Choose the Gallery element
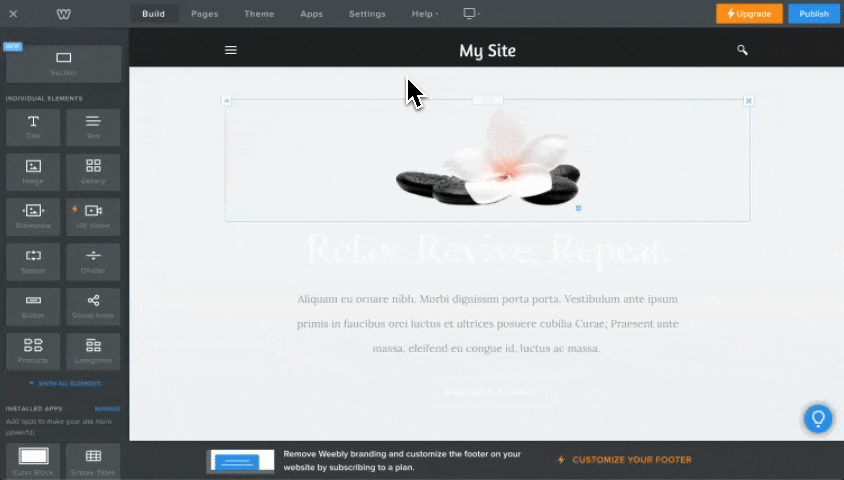 (93, 171)
